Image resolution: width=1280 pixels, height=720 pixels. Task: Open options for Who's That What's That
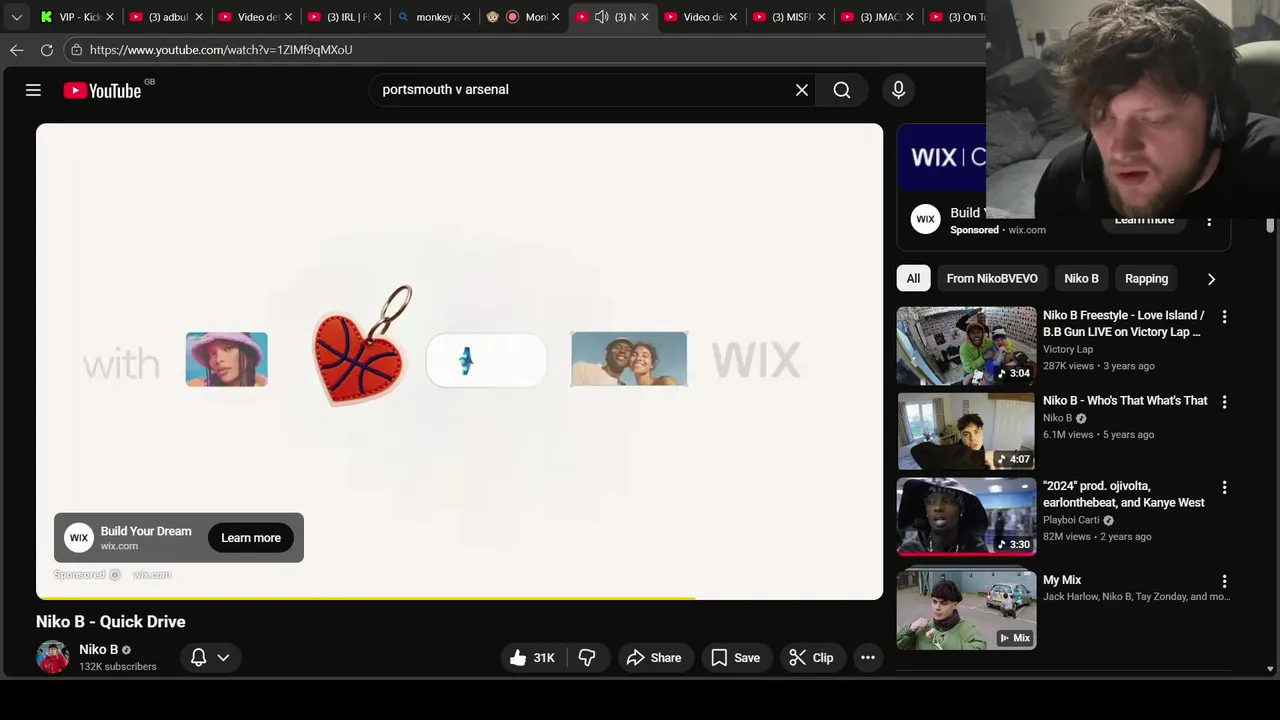[1224, 402]
